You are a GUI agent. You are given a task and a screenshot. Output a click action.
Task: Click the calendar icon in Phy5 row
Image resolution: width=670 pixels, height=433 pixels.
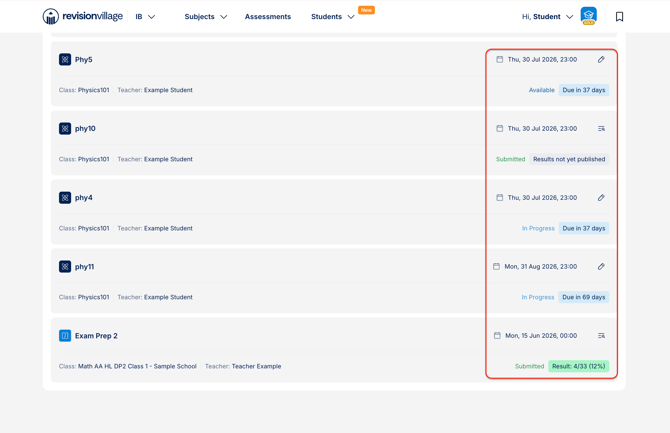(x=500, y=59)
